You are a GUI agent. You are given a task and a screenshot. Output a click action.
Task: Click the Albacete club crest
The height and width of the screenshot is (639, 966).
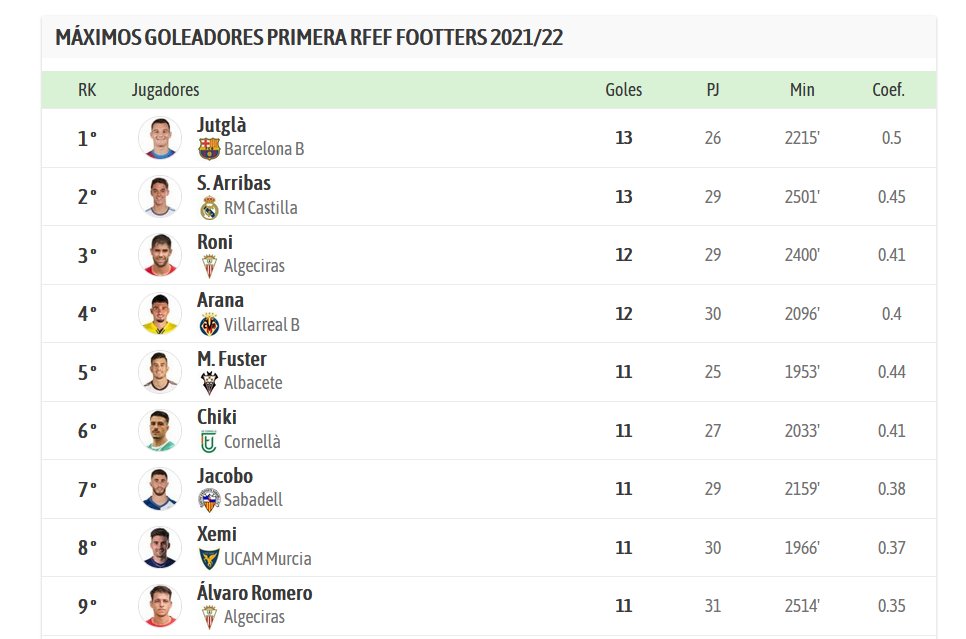[209, 383]
